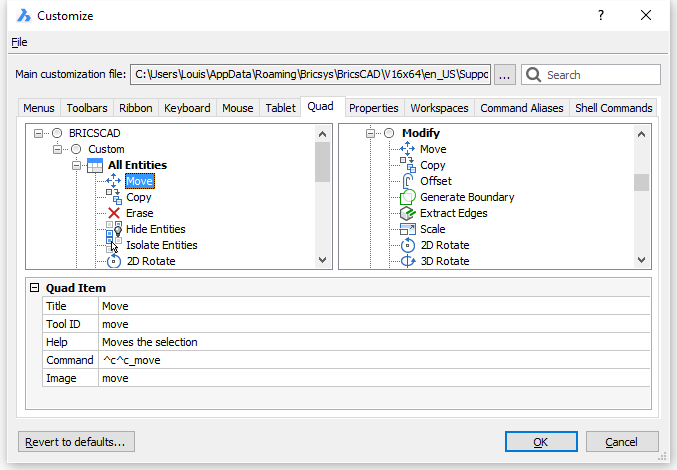Viewport: 677px width, 470px height.
Task: Click the red Erase X icon
Action: [114, 213]
